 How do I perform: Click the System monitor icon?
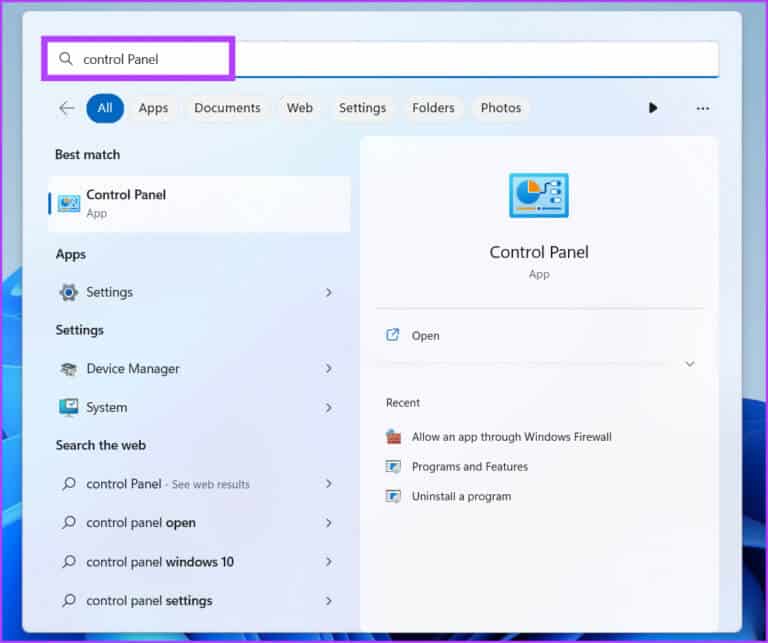[x=69, y=407]
